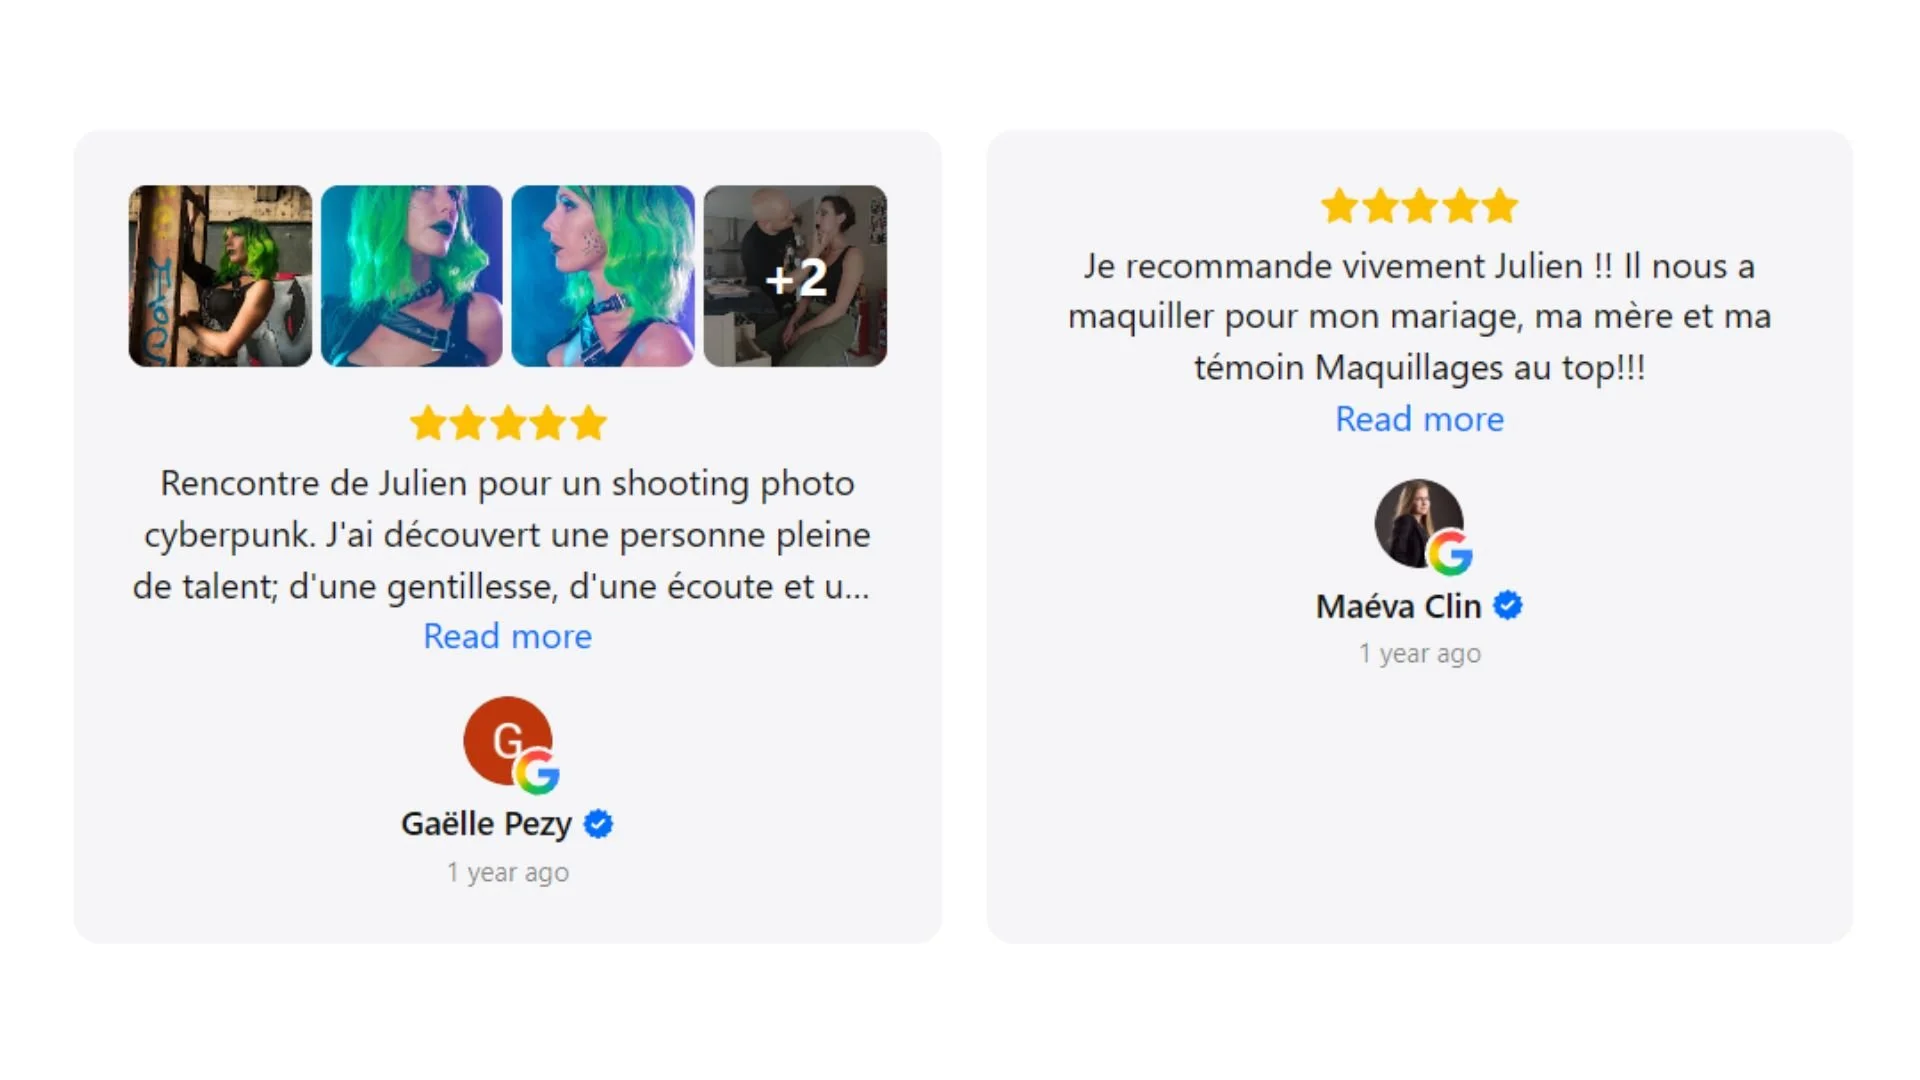
Task: Open the Maéva Clin reviewer name
Action: point(1398,606)
